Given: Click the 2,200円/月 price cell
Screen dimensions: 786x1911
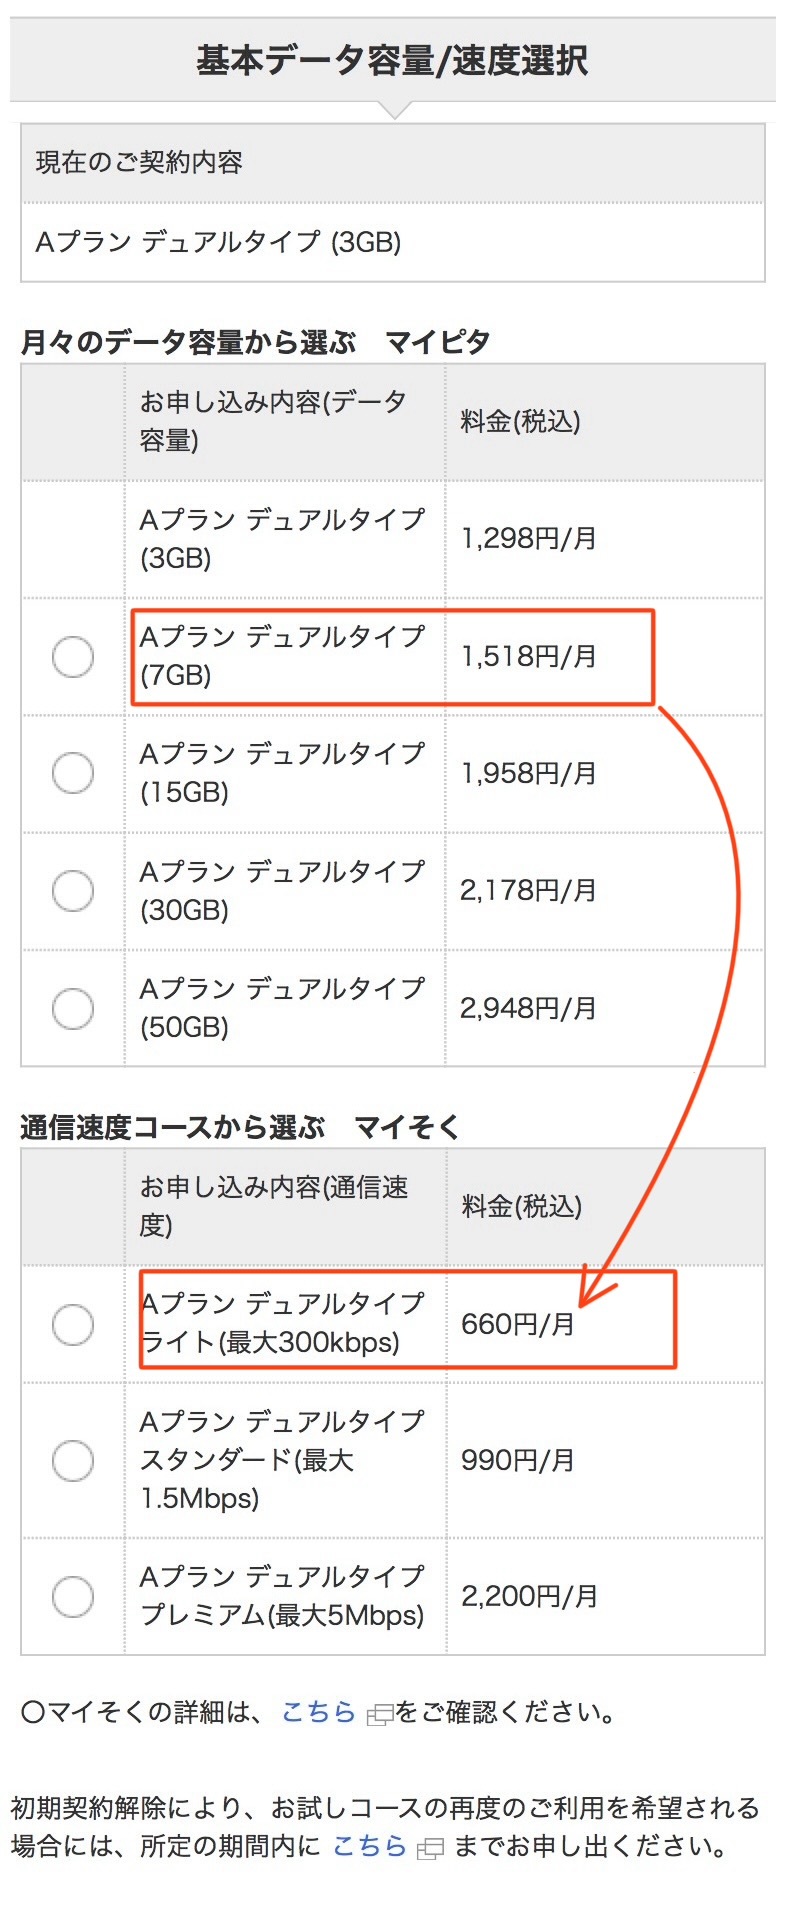Looking at the screenshot, I should coord(529,1596).
